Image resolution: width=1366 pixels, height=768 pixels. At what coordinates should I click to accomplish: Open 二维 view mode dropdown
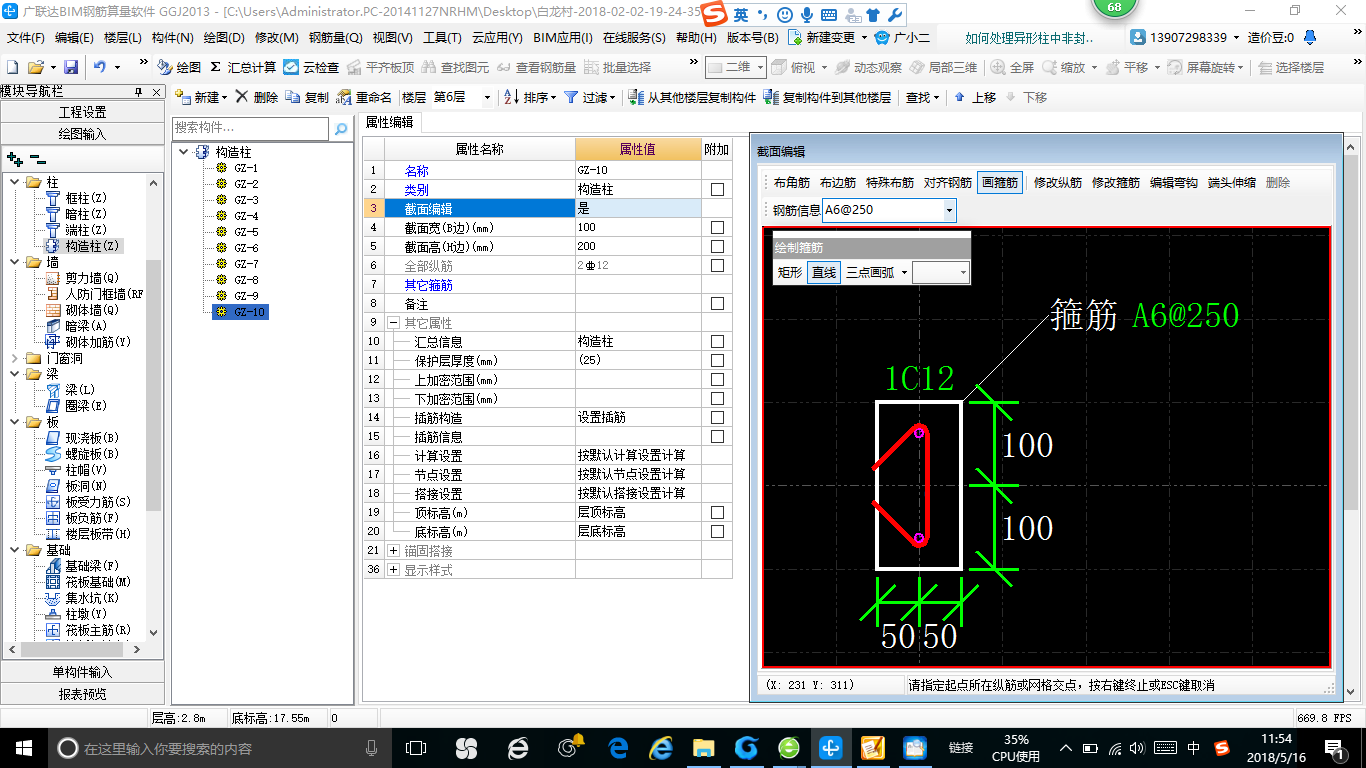[x=760, y=67]
